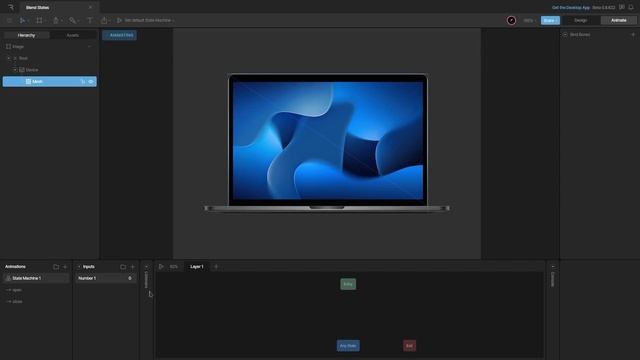Add a bone with Bind Bones plus
This screenshot has width=640, height=360.
[x=633, y=35]
